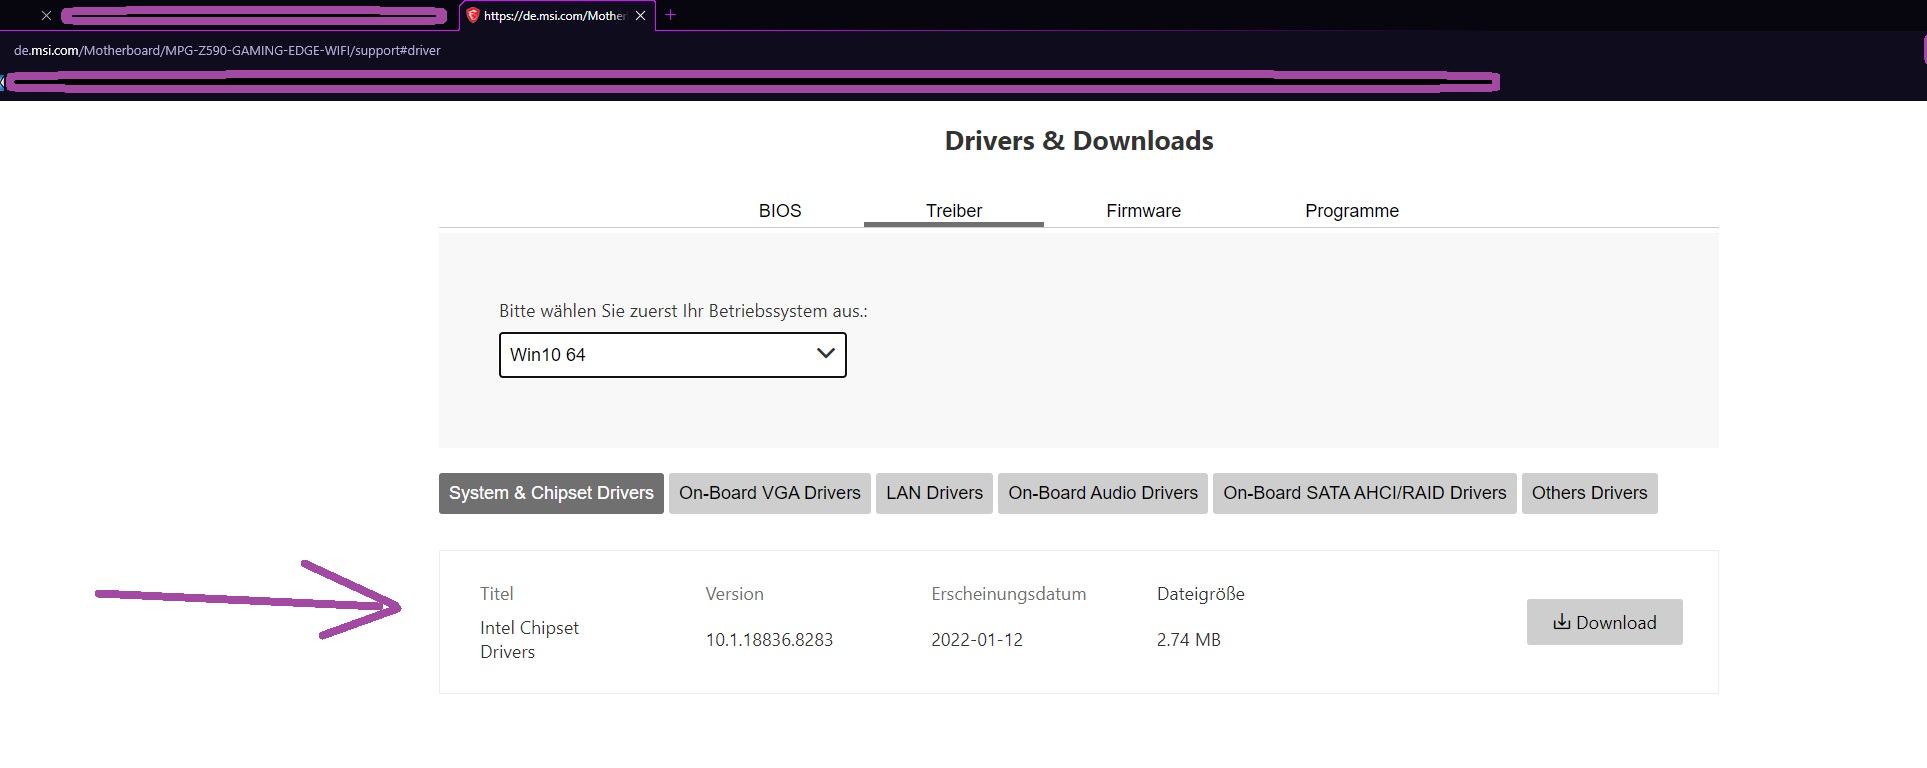Click version number 10.1.18836.8283

[769, 640]
